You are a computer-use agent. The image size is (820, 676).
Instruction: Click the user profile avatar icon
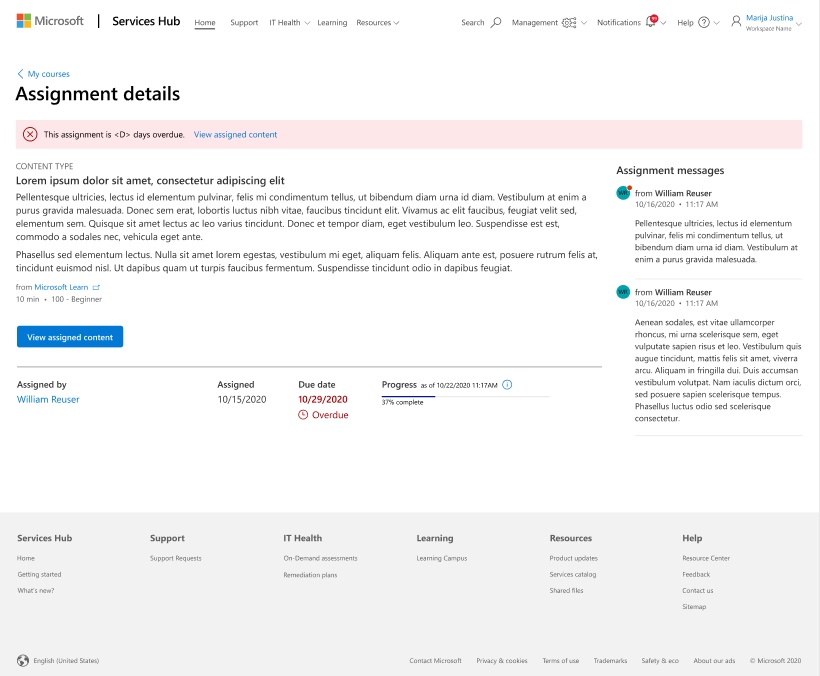click(x=737, y=21)
